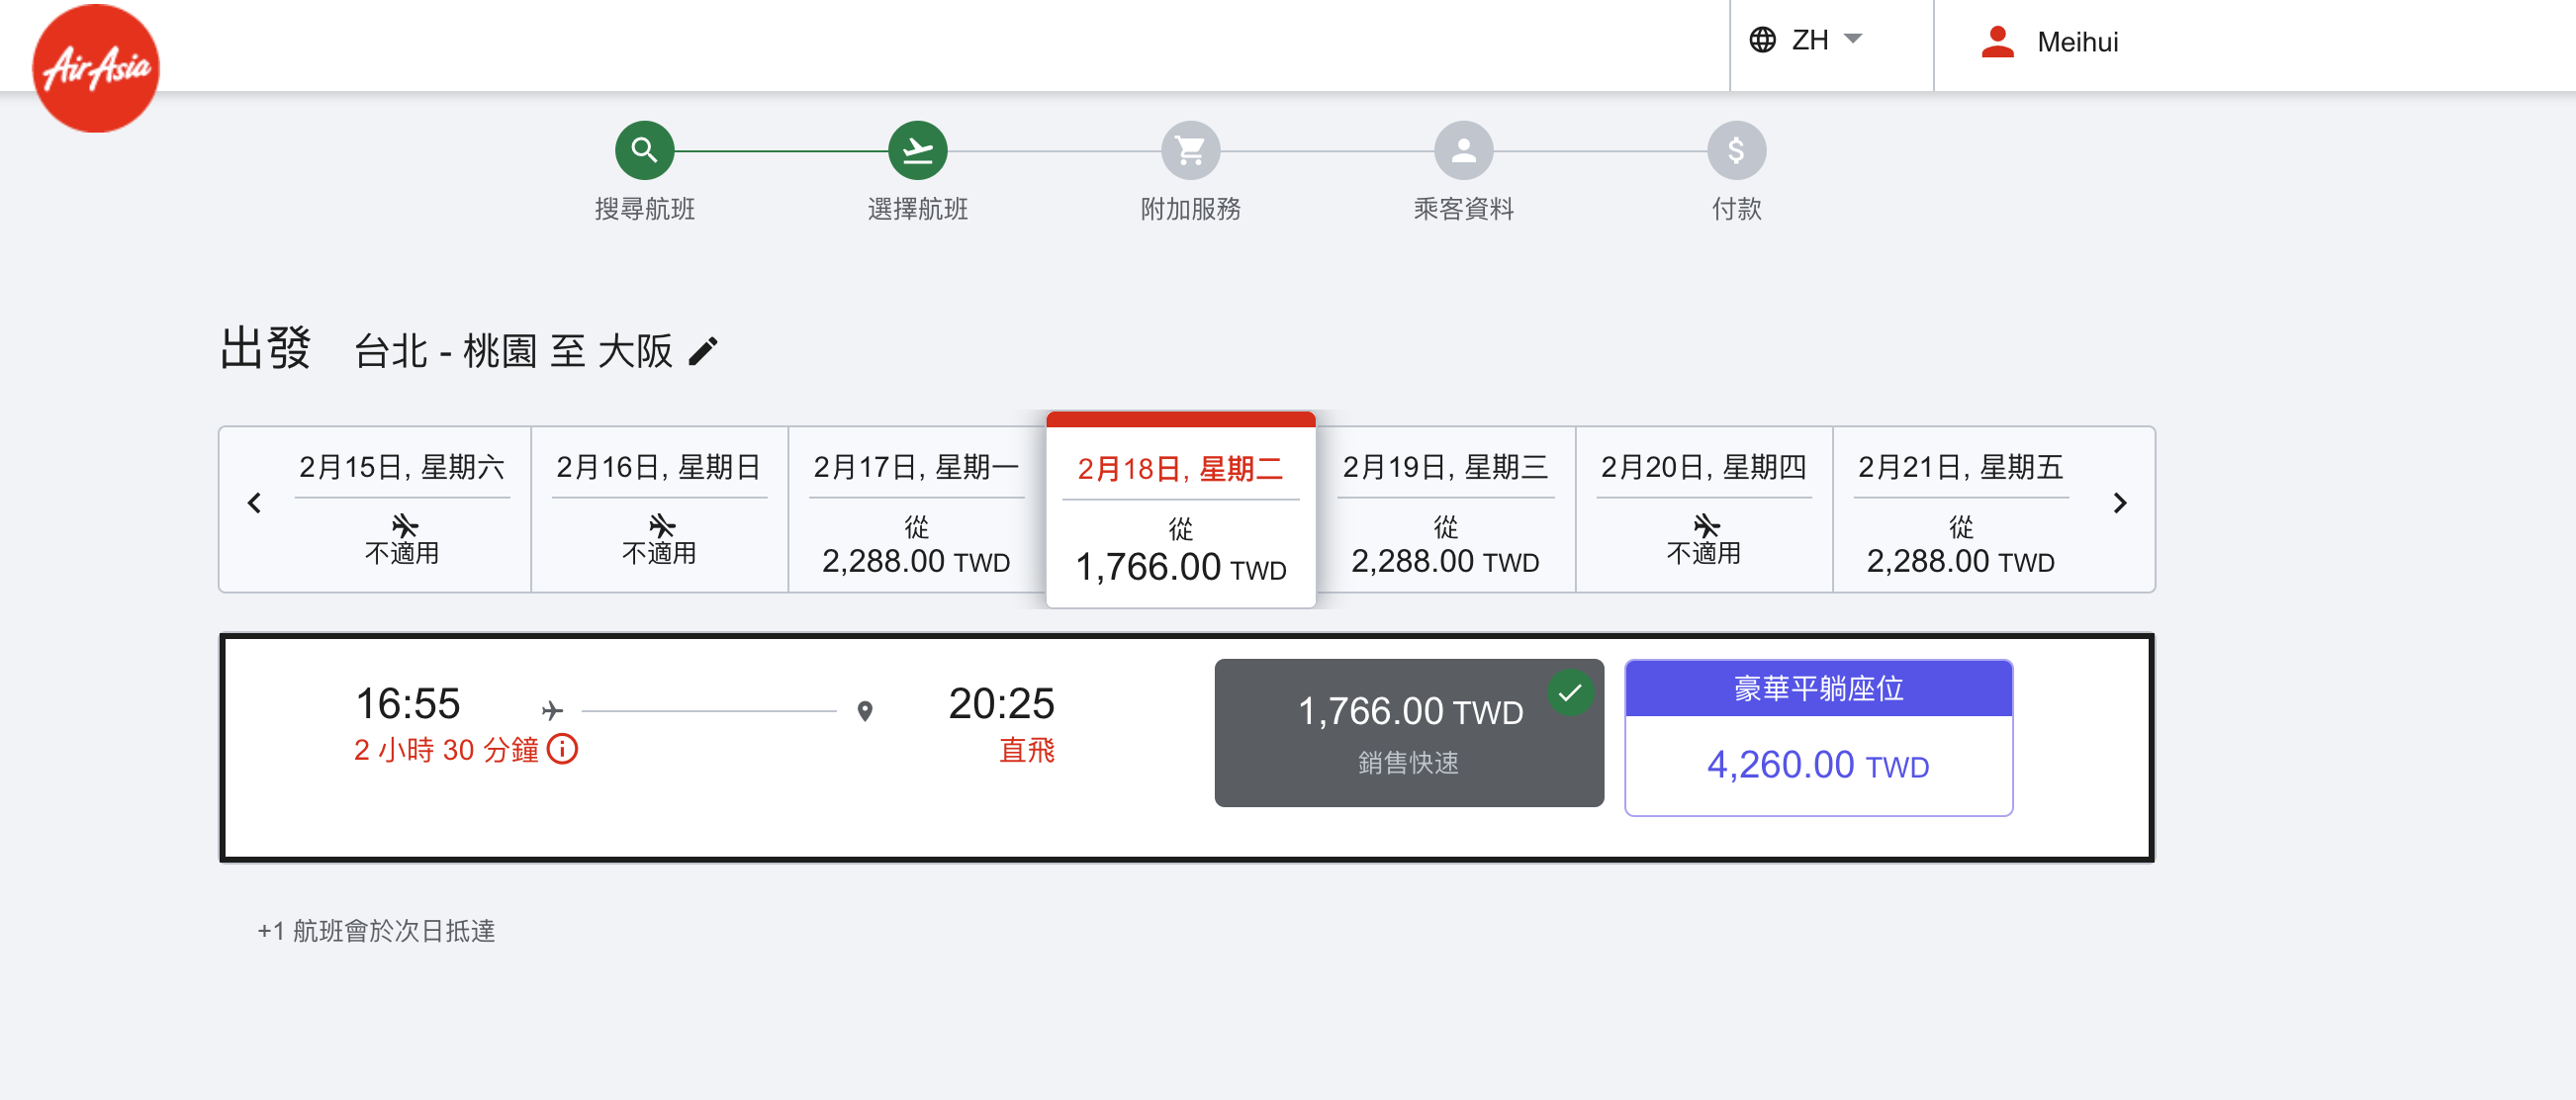Click the 2 小時 30 分鐘 duration text
This screenshot has height=1100, width=2576.
pyautogui.click(x=446, y=750)
